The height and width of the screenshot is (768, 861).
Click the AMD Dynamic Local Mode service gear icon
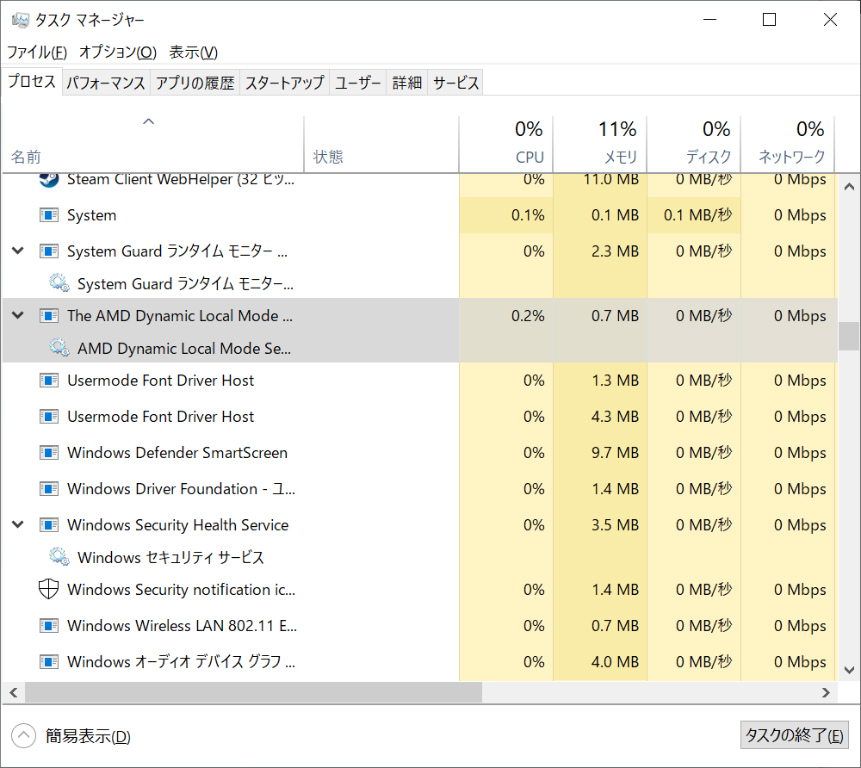tap(59, 348)
